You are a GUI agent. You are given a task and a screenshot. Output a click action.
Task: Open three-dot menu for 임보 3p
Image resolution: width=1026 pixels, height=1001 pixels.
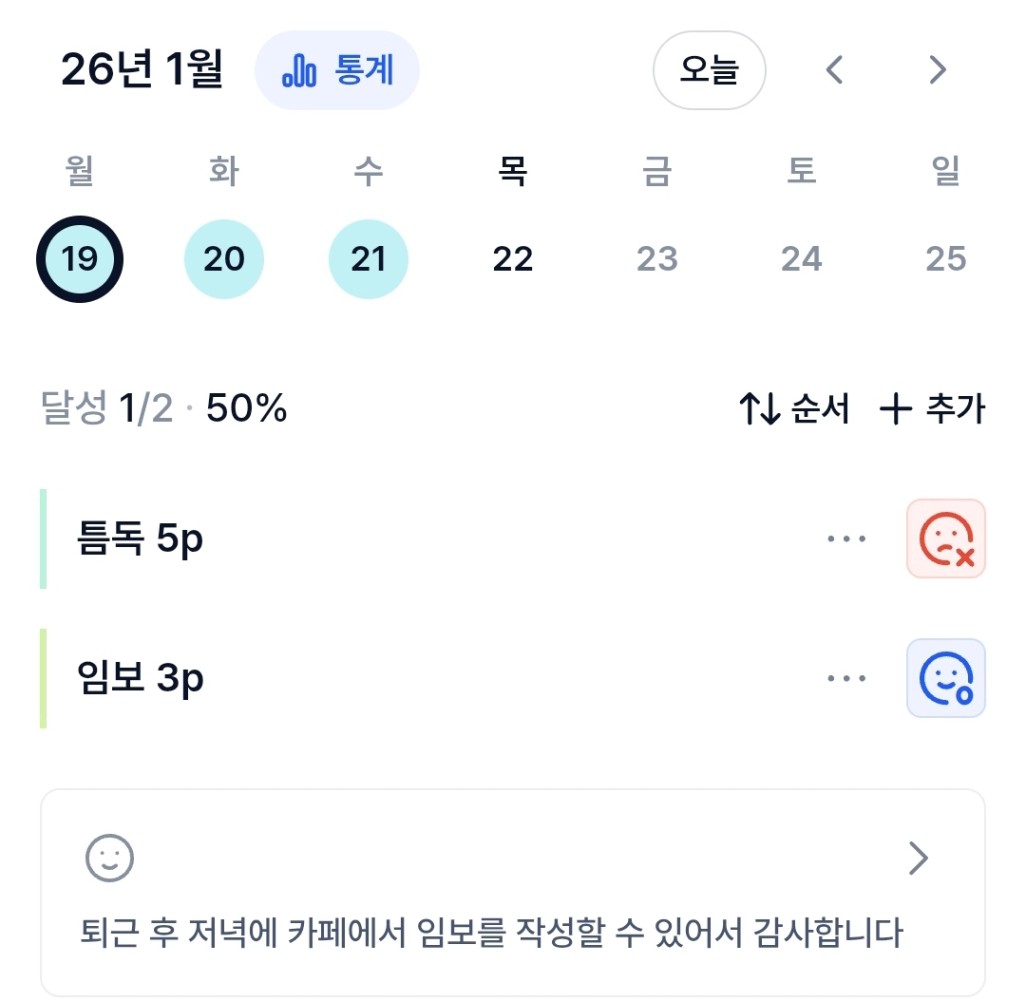pos(846,679)
